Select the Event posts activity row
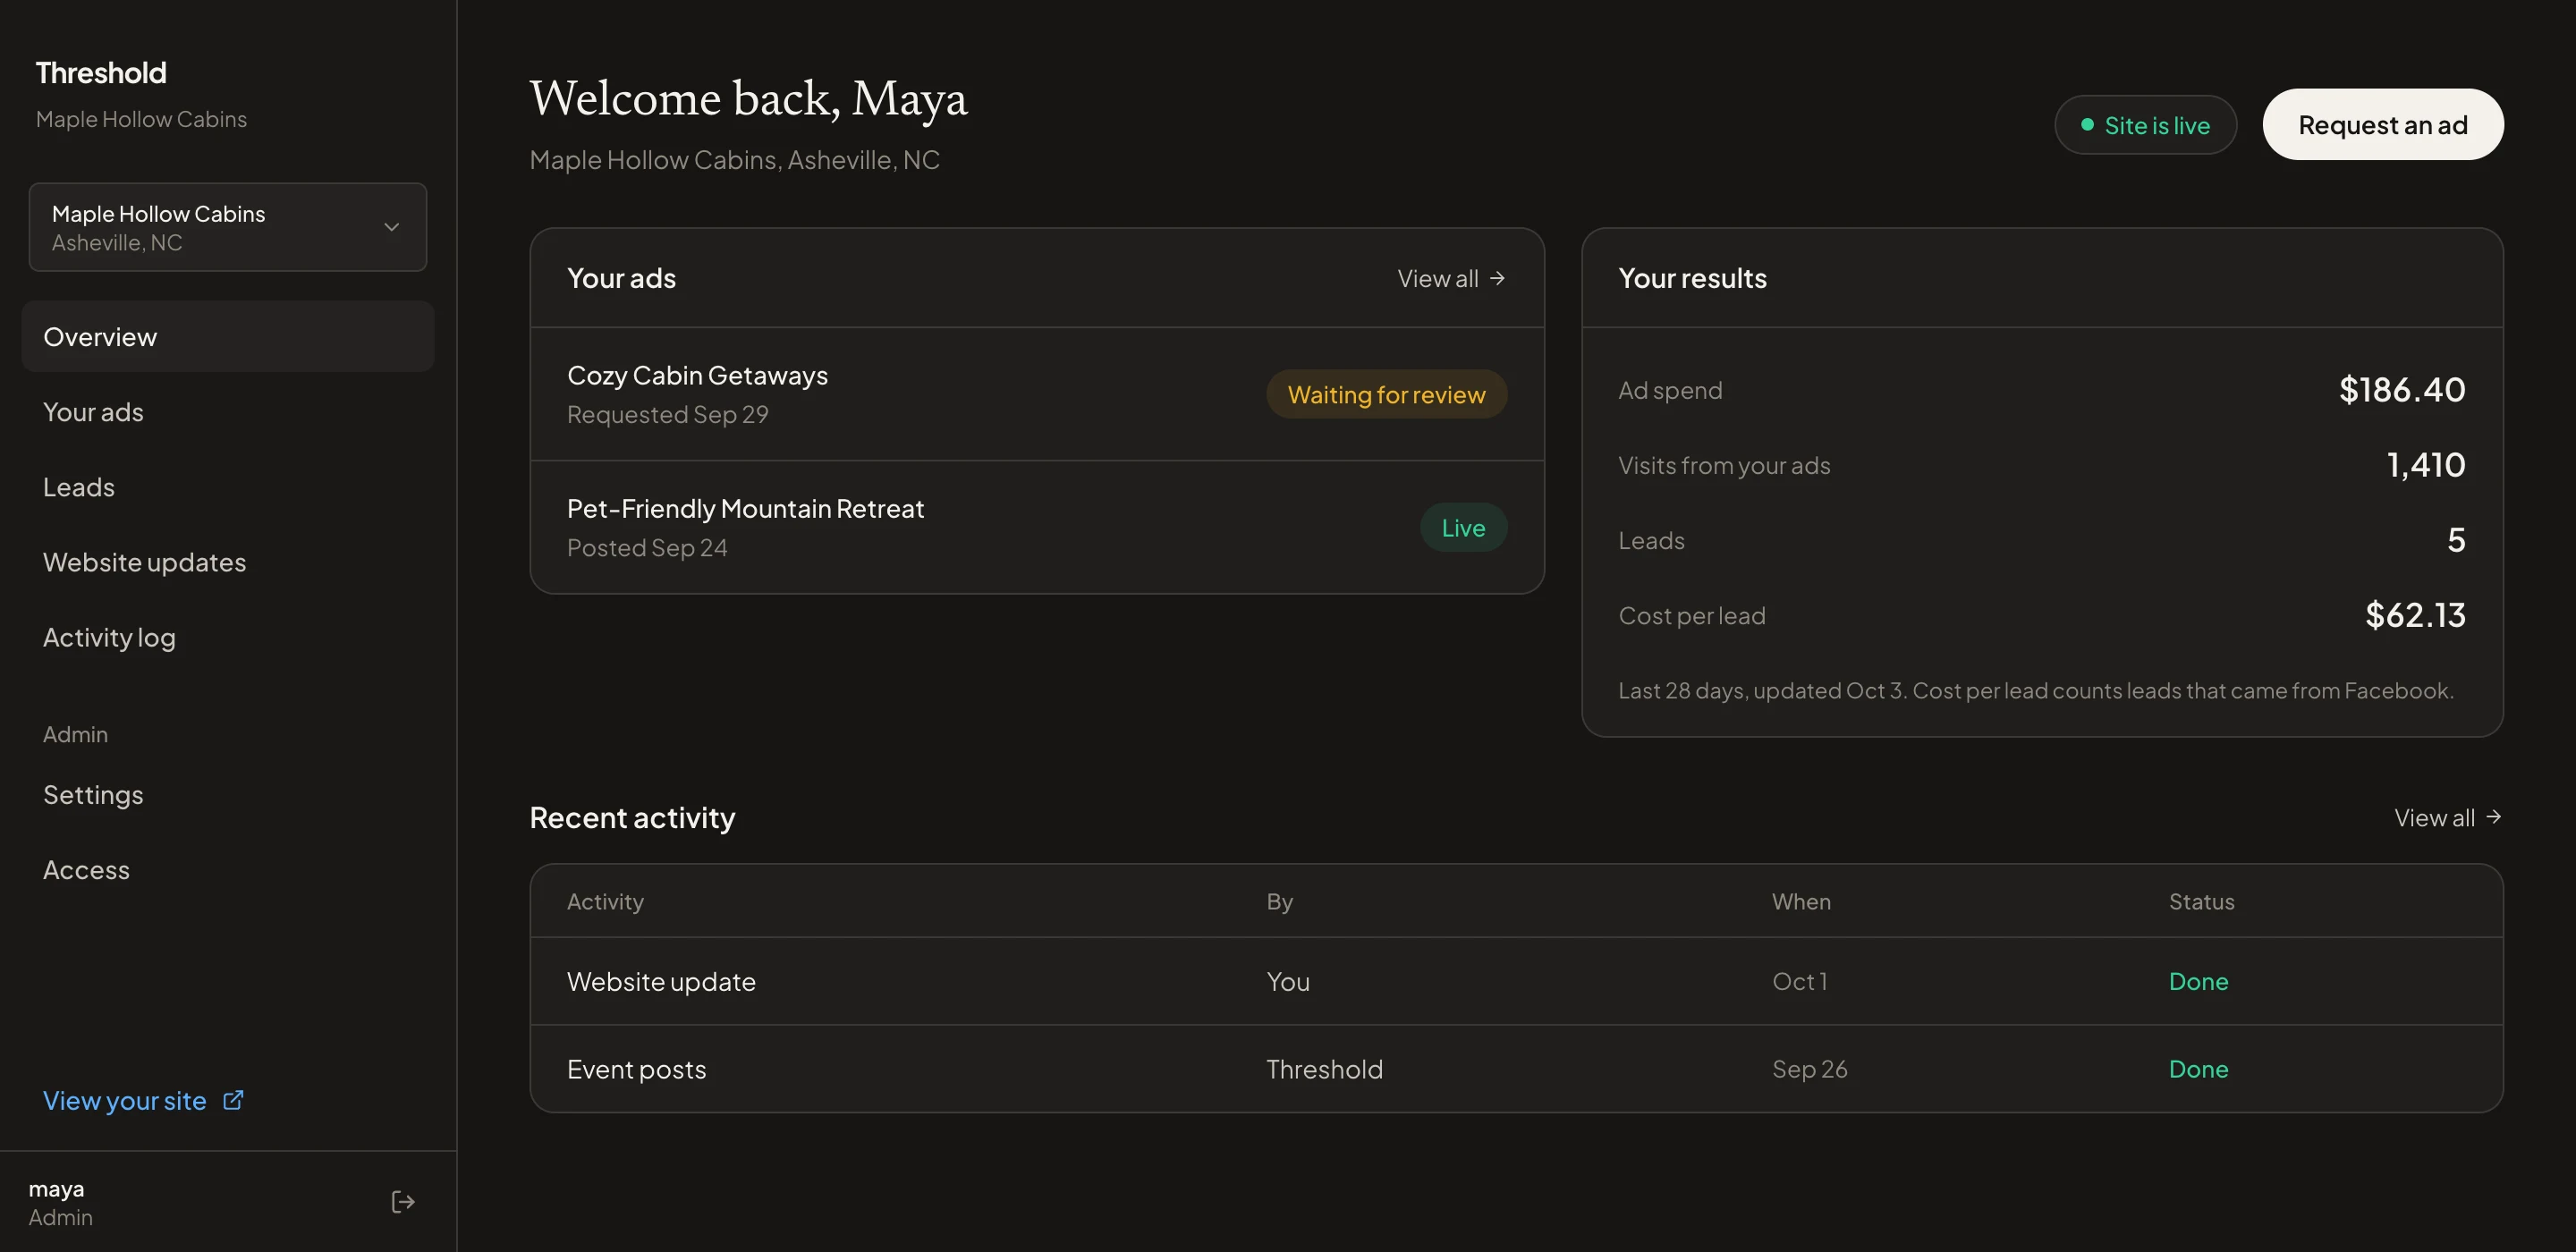 coord(1516,1069)
